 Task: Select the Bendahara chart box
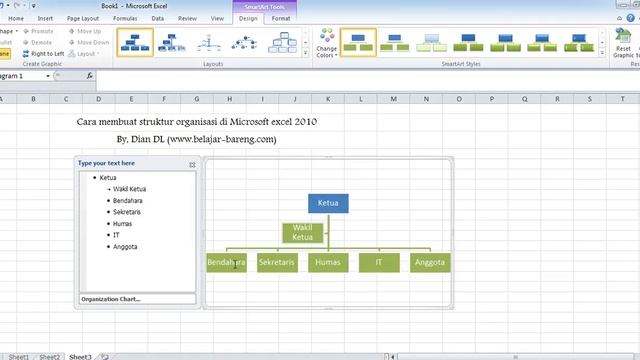coord(227,262)
